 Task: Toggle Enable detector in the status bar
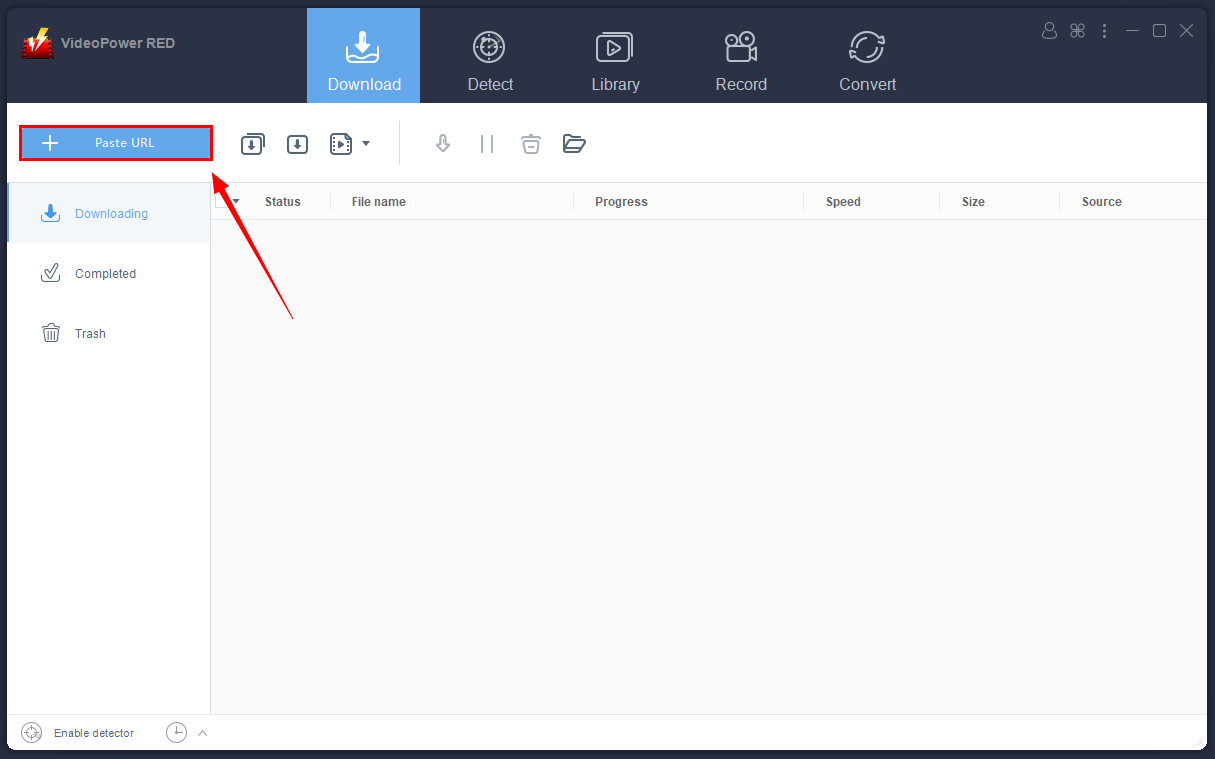(x=78, y=733)
